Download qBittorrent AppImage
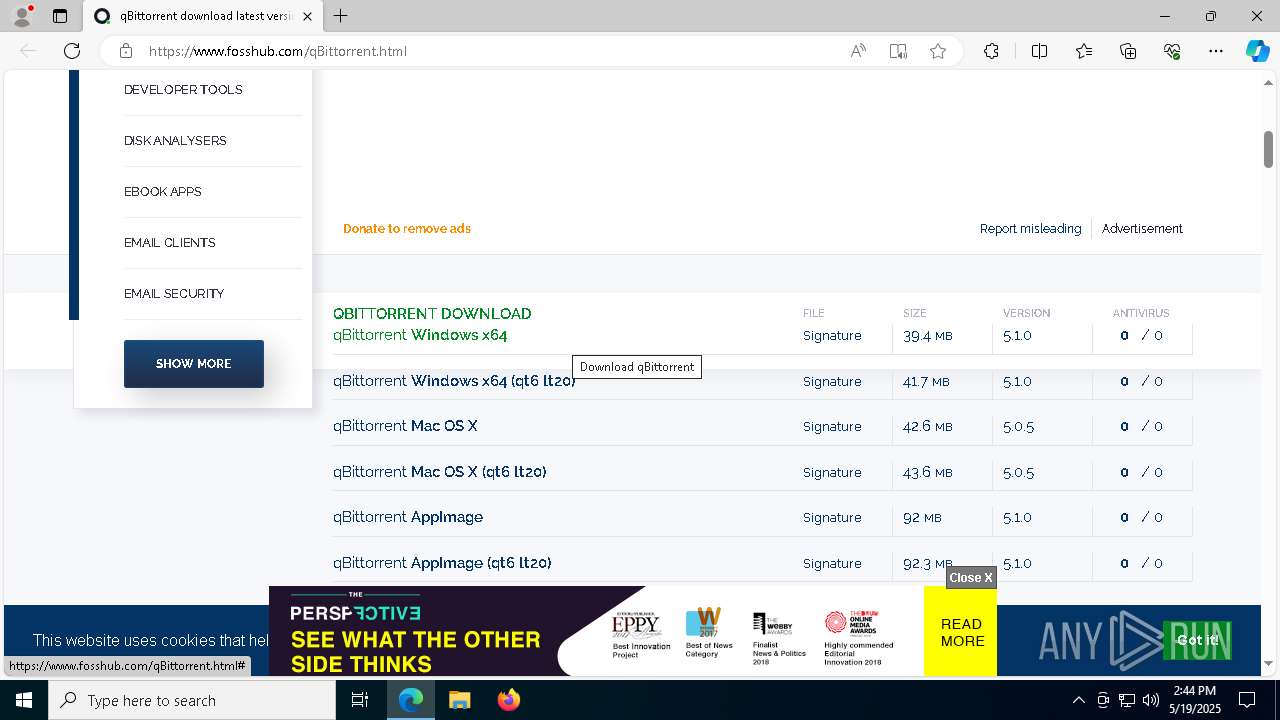This screenshot has width=1280, height=720. (x=408, y=517)
